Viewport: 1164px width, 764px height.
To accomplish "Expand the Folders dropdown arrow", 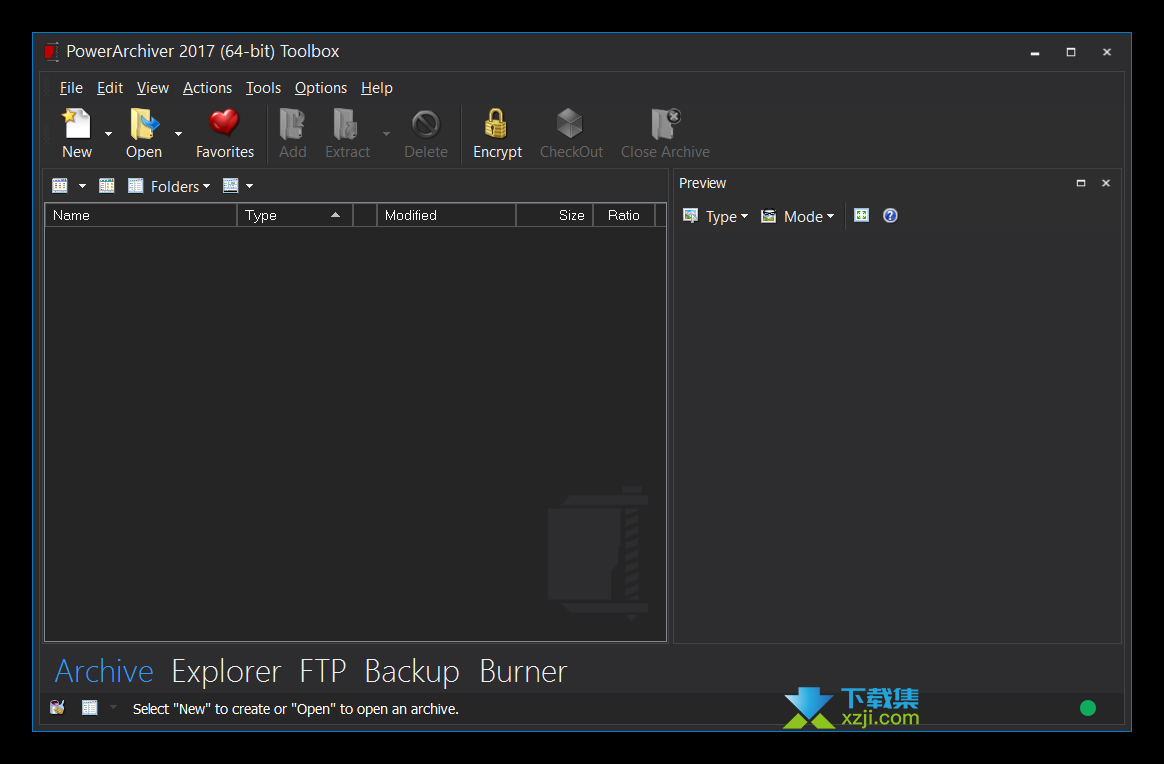I will (x=206, y=186).
